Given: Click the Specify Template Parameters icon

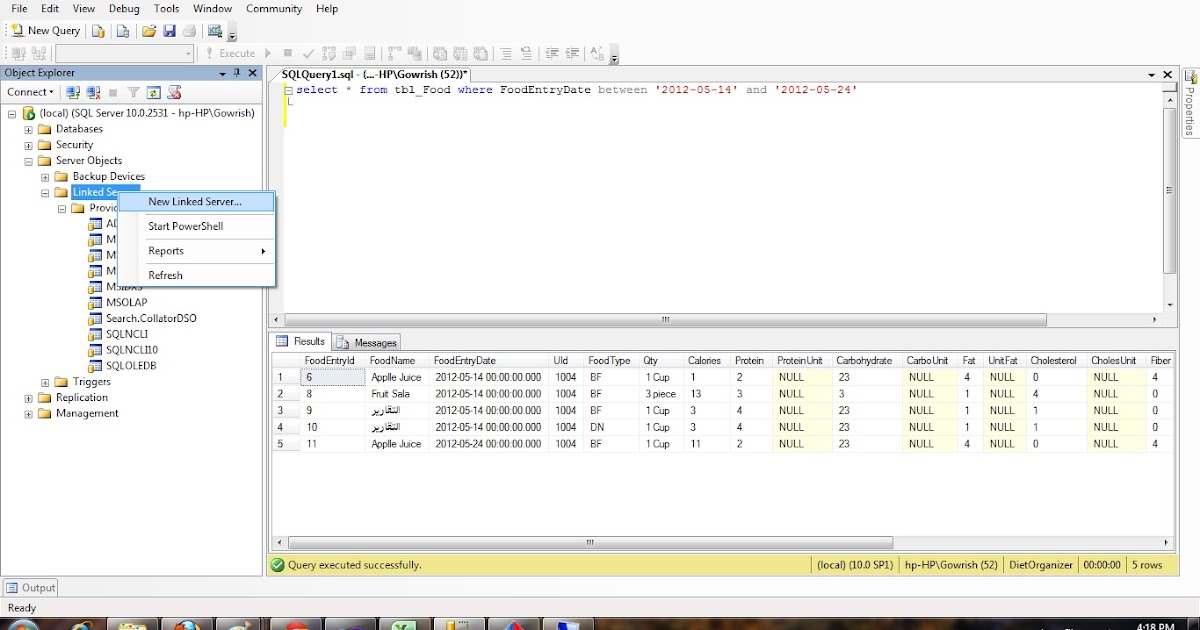Looking at the screenshot, I should coord(597,53).
